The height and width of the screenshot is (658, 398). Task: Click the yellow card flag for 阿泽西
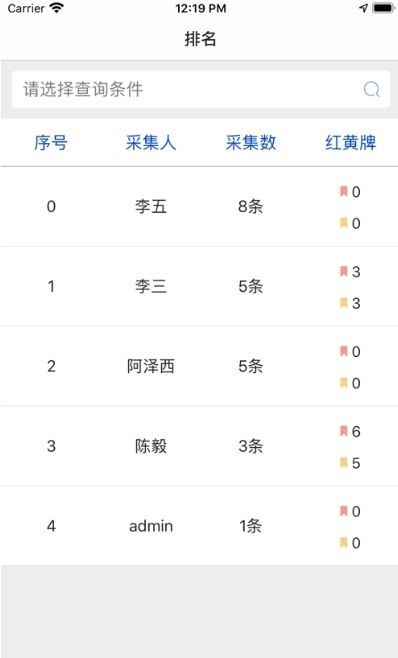click(344, 383)
